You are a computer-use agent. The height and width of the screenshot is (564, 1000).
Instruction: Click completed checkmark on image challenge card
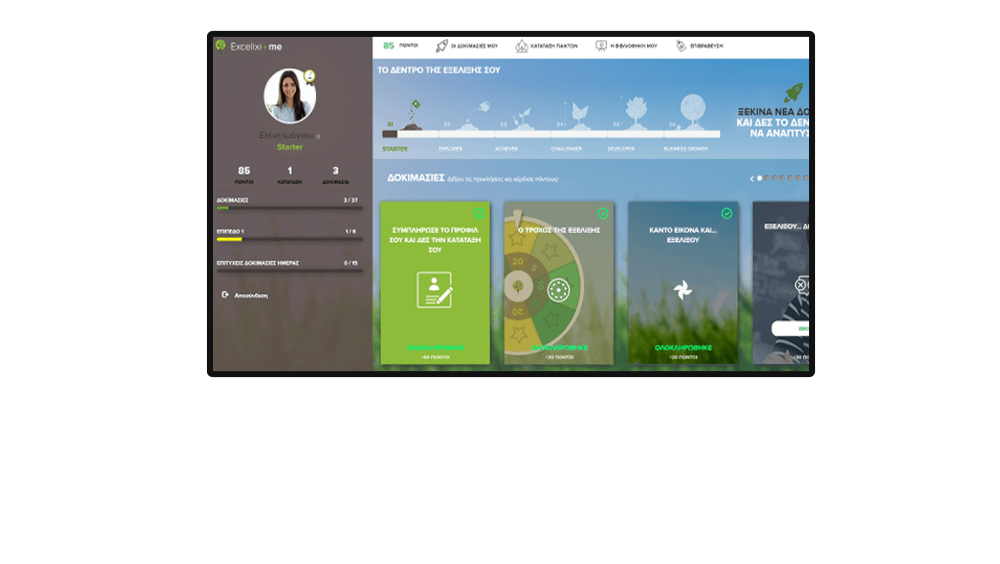726,213
